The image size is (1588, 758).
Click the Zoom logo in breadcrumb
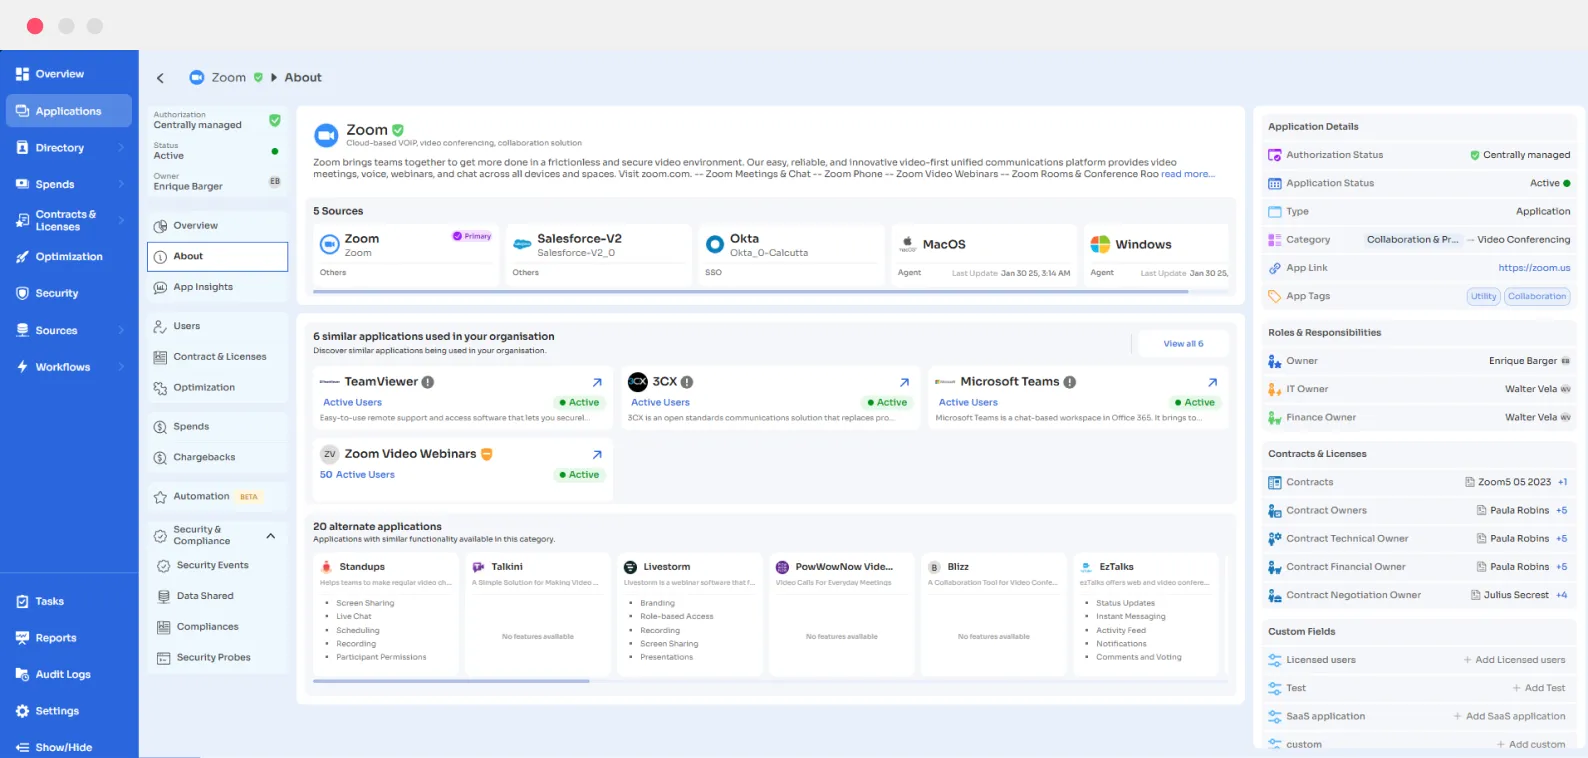click(x=197, y=78)
